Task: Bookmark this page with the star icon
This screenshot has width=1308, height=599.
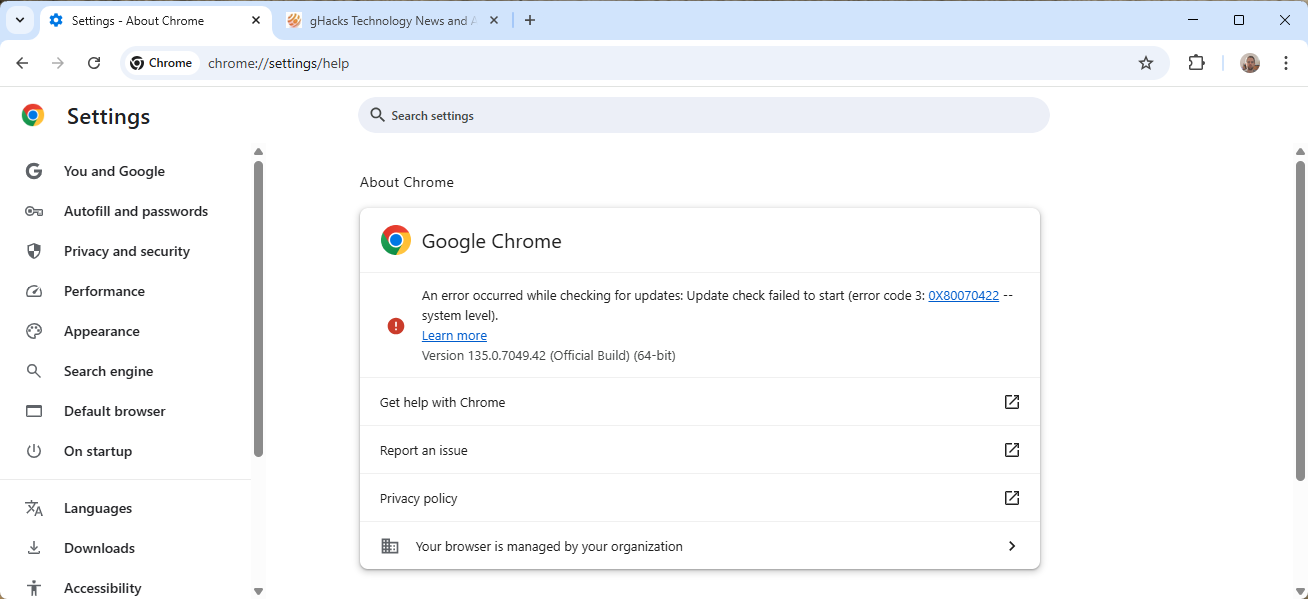Action: tap(1146, 62)
